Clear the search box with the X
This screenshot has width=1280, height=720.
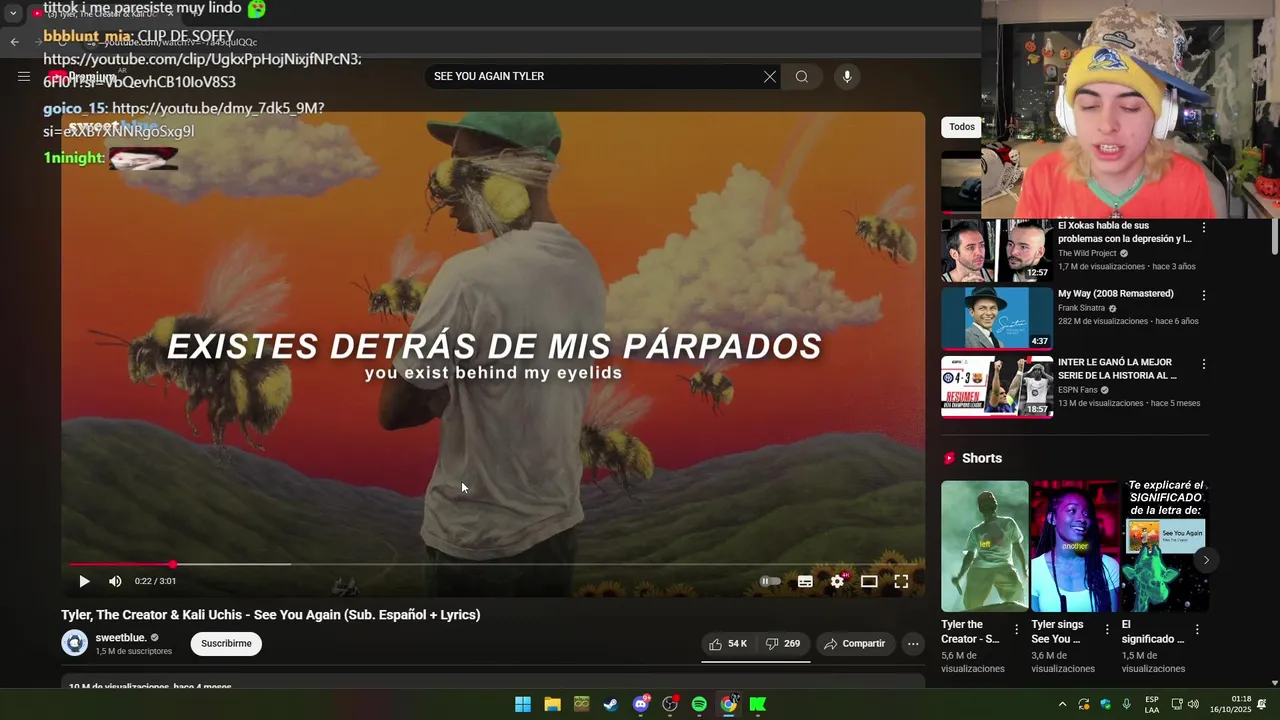click(x=770, y=76)
